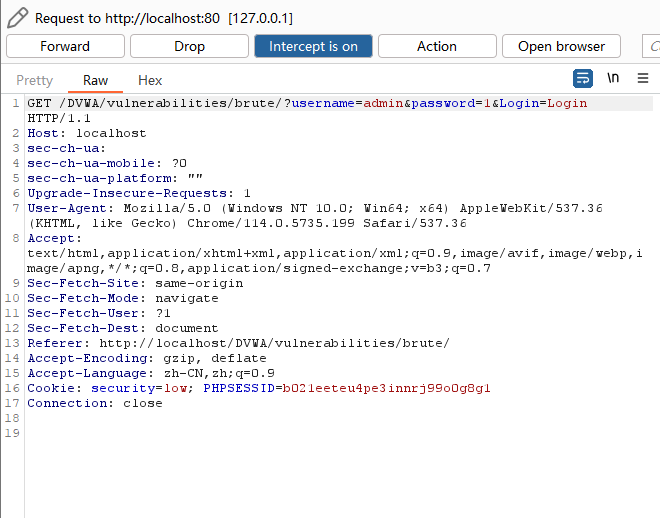This screenshot has height=518, width=660.
Task: Click the Sec-Fetch-Mode header
Action: coord(123,298)
